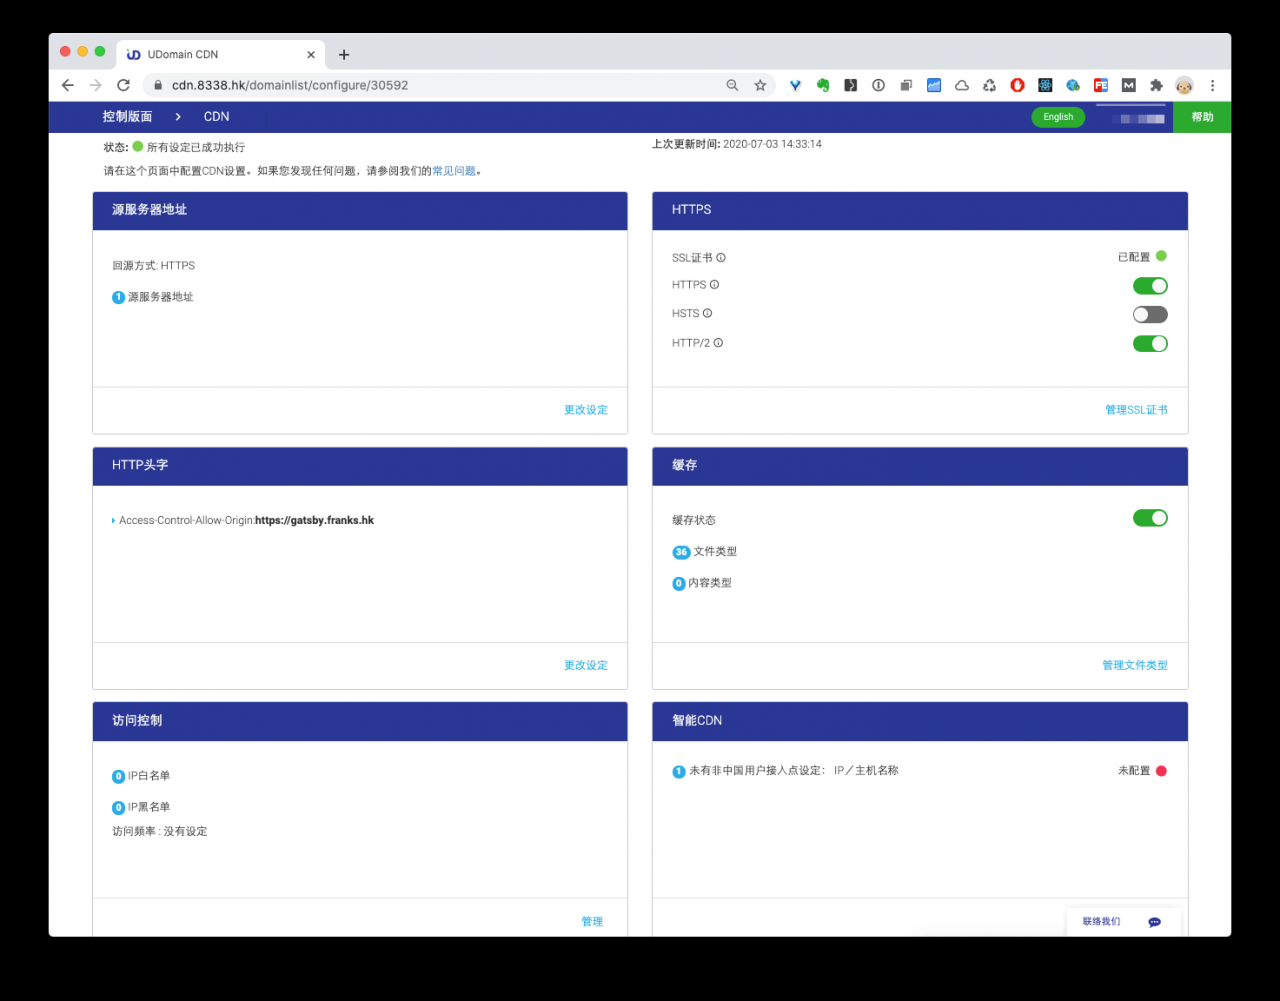Go to 控制版面 in the breadcrumb
The width and height of the screenshot is (1280, 1001).
[127, 117]
